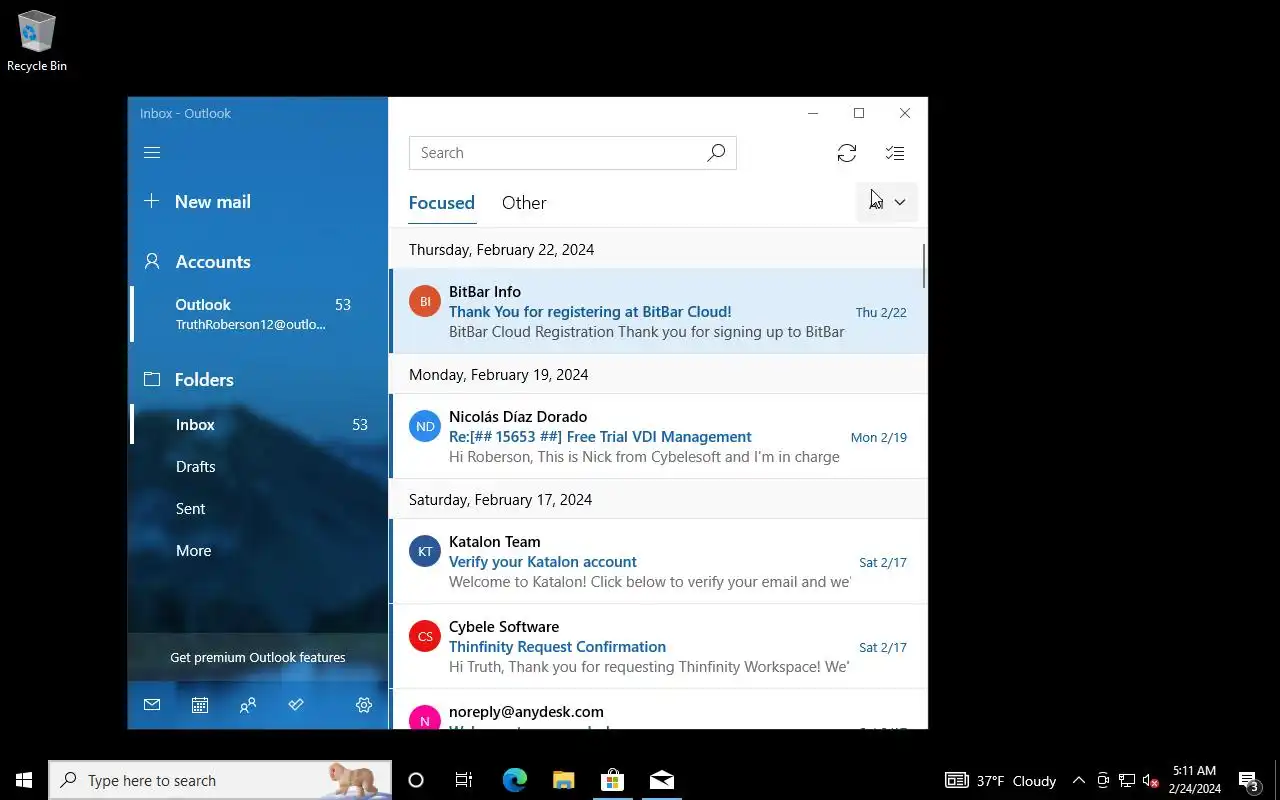1280x800 pixels.
Task: Click the Mail app taskbar icon
Action: point(661,780)
